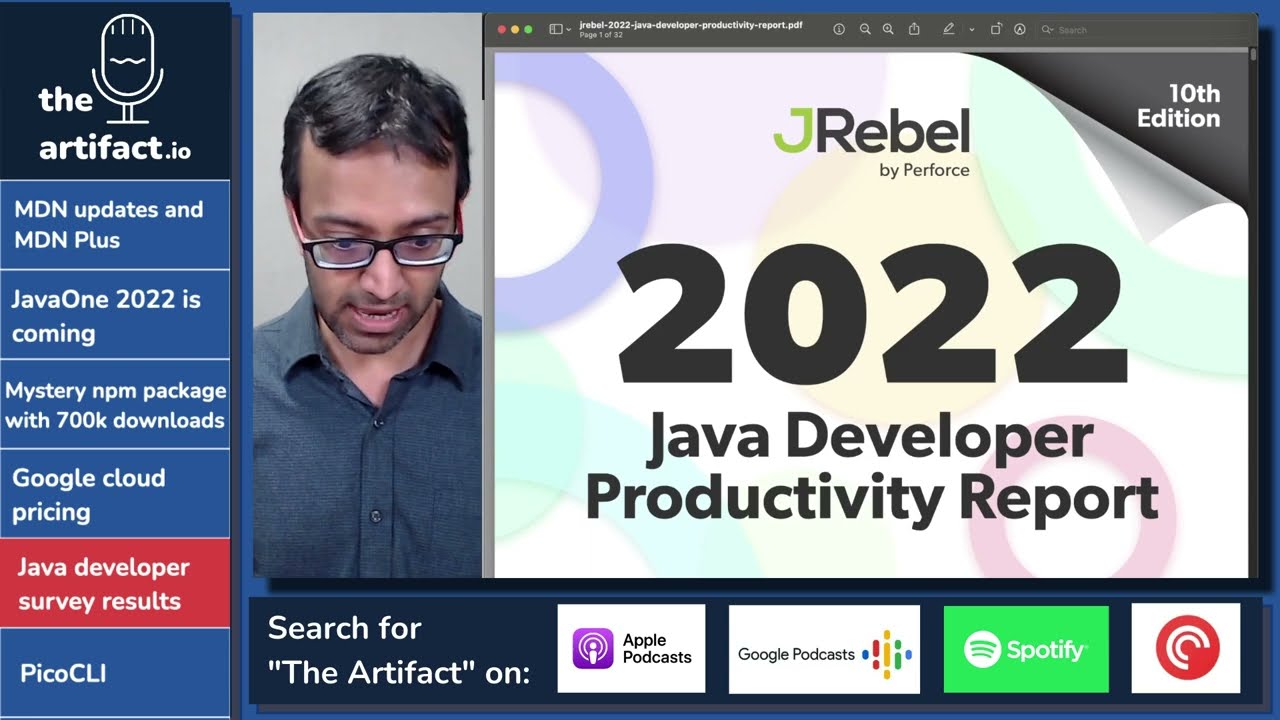Zoom in on the PDF

[x=888, y=30]
